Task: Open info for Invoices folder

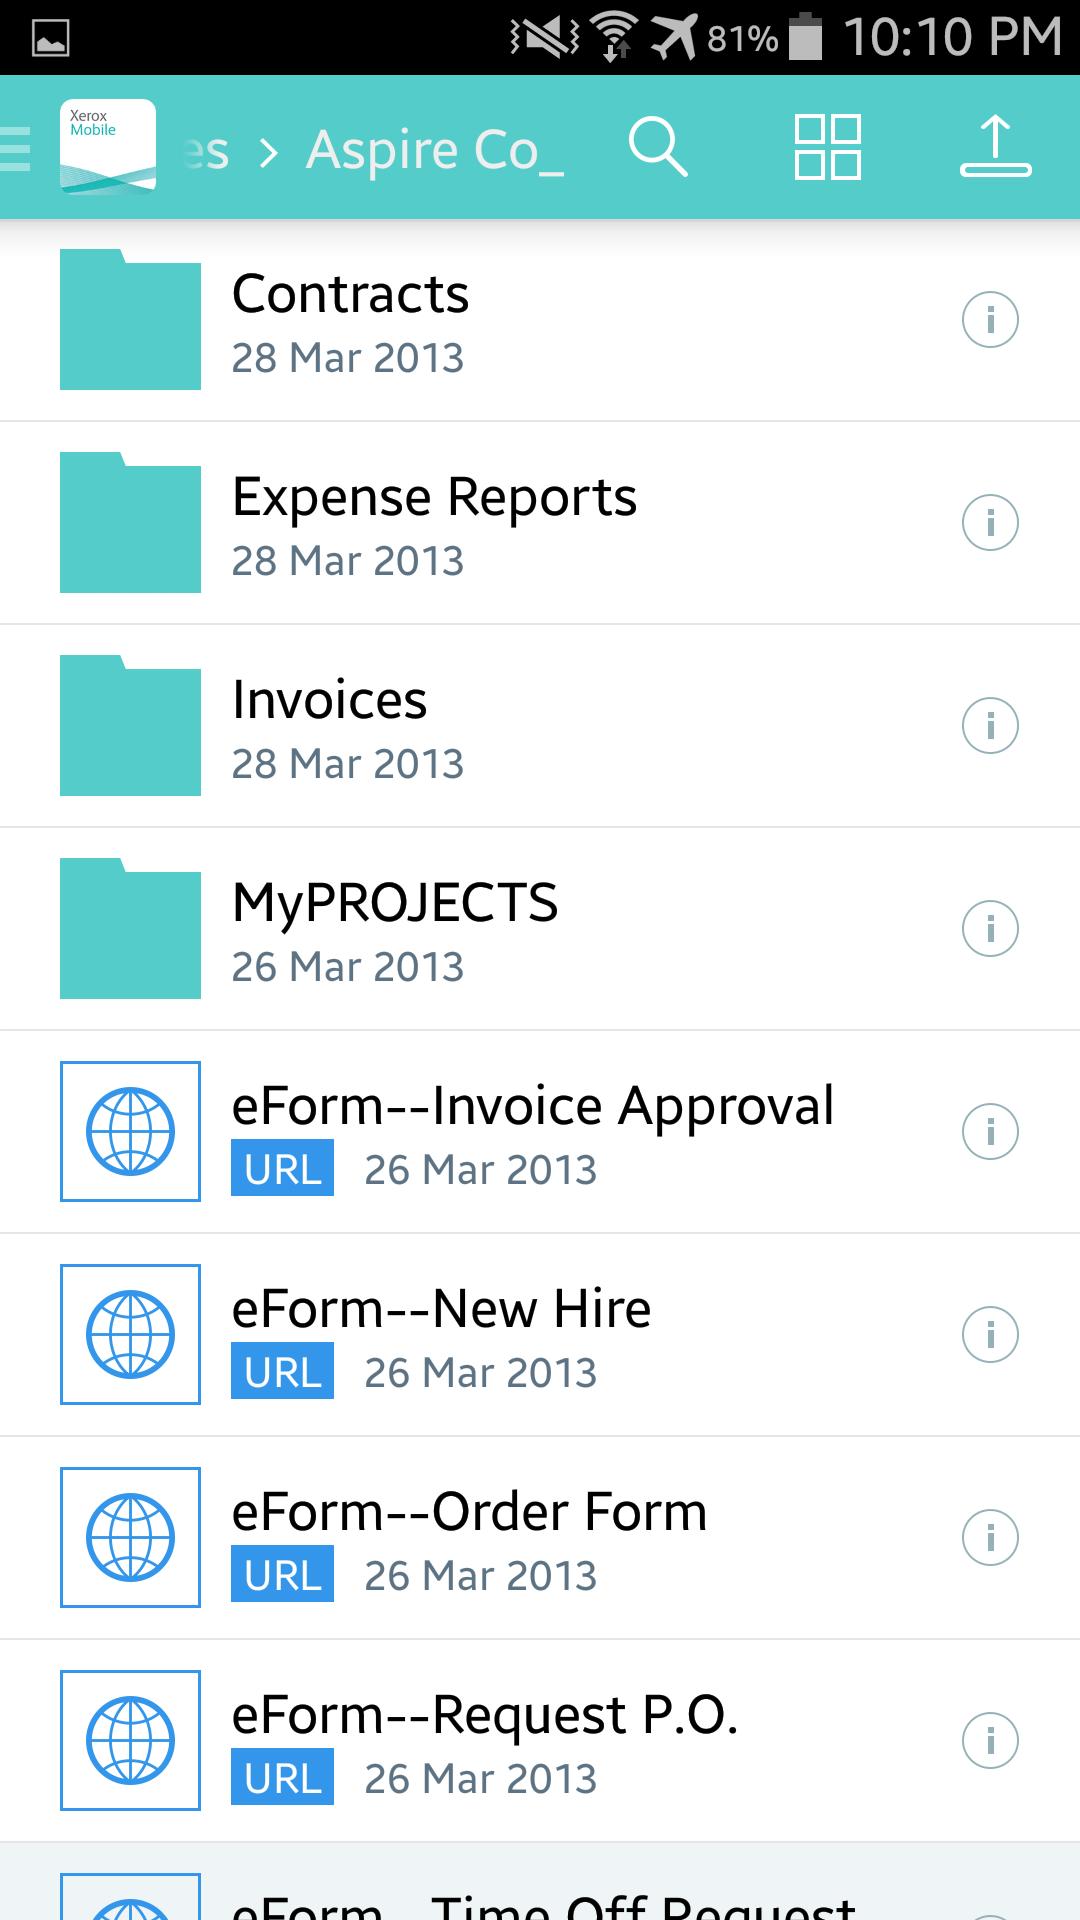Action: tap(989, 726)
